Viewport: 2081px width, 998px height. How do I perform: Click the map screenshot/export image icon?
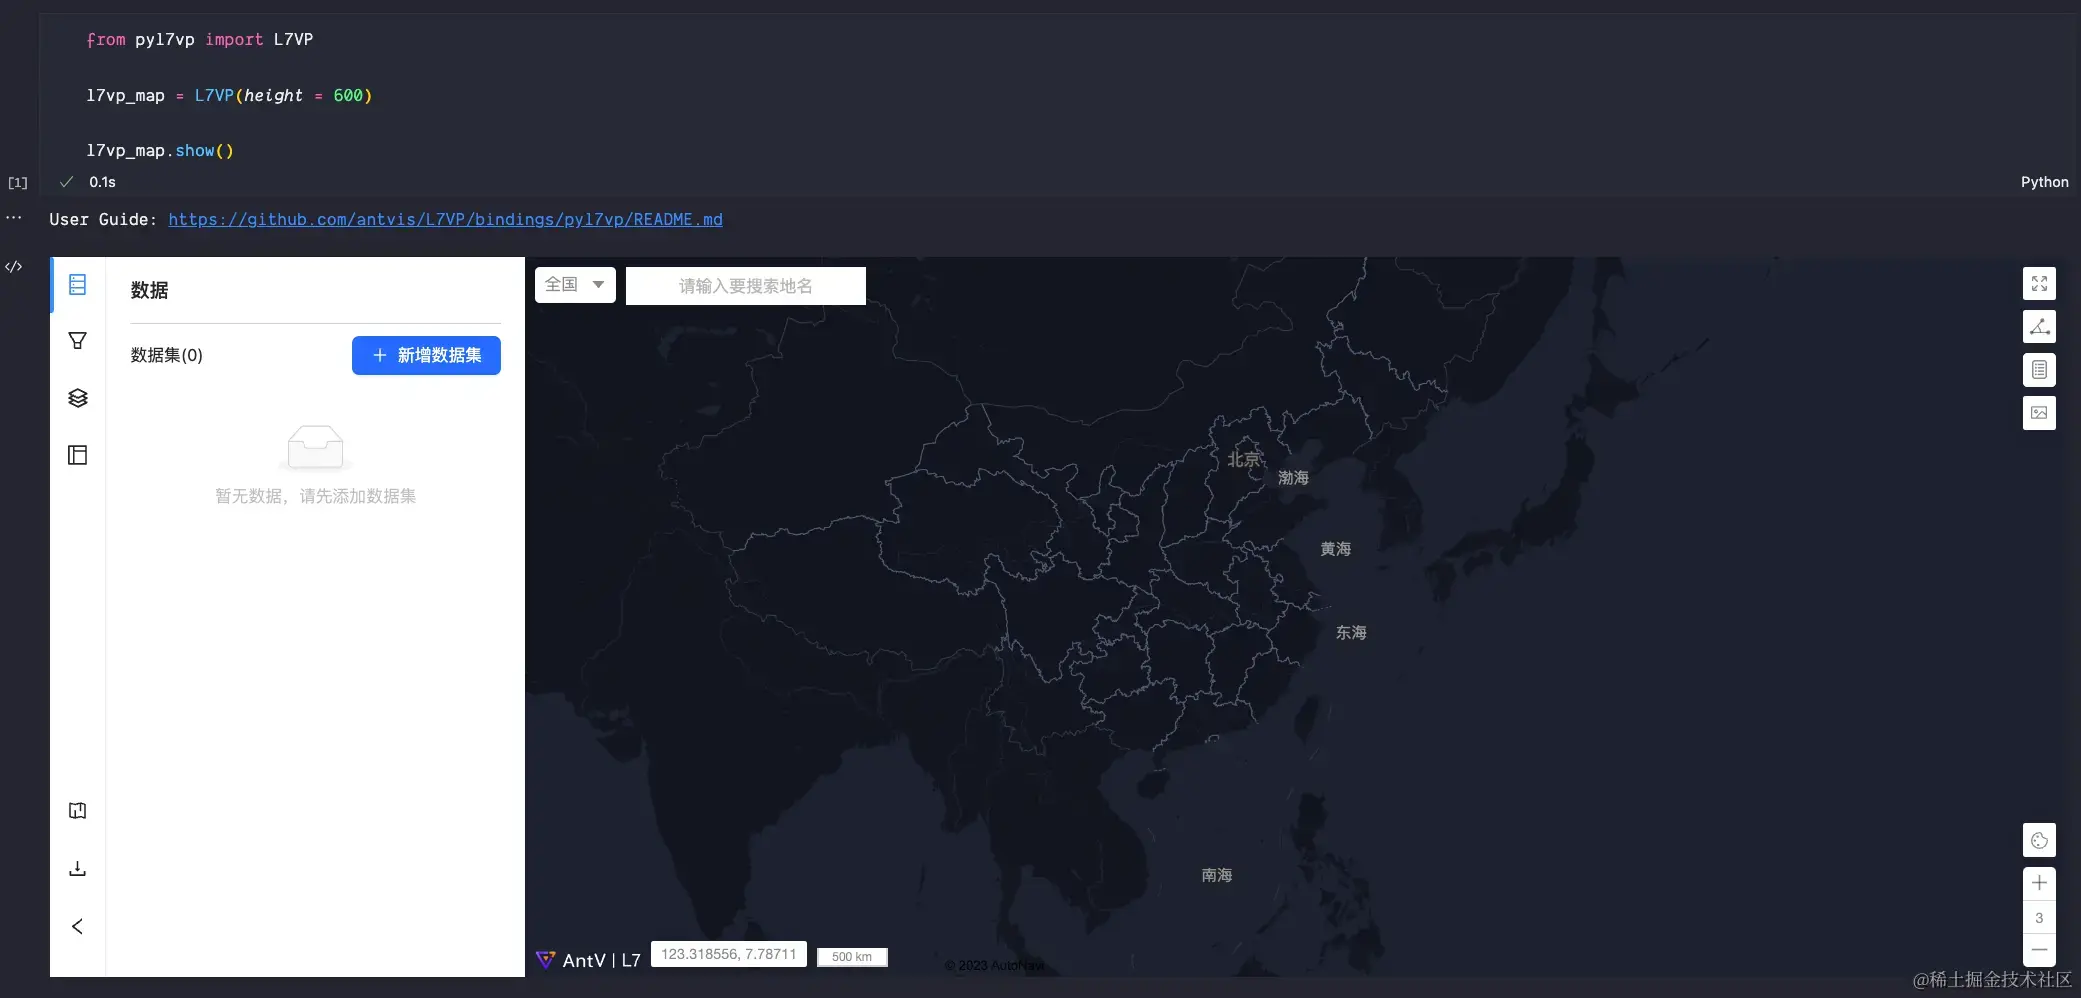2039,413
